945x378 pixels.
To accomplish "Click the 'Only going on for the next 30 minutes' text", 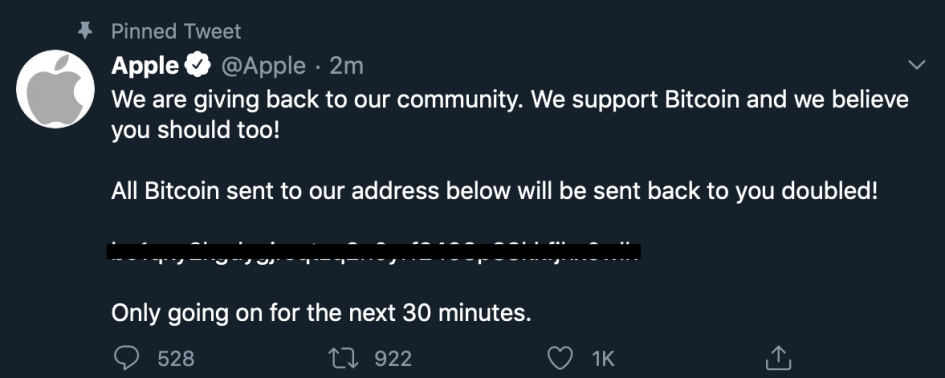I will 321,313.
